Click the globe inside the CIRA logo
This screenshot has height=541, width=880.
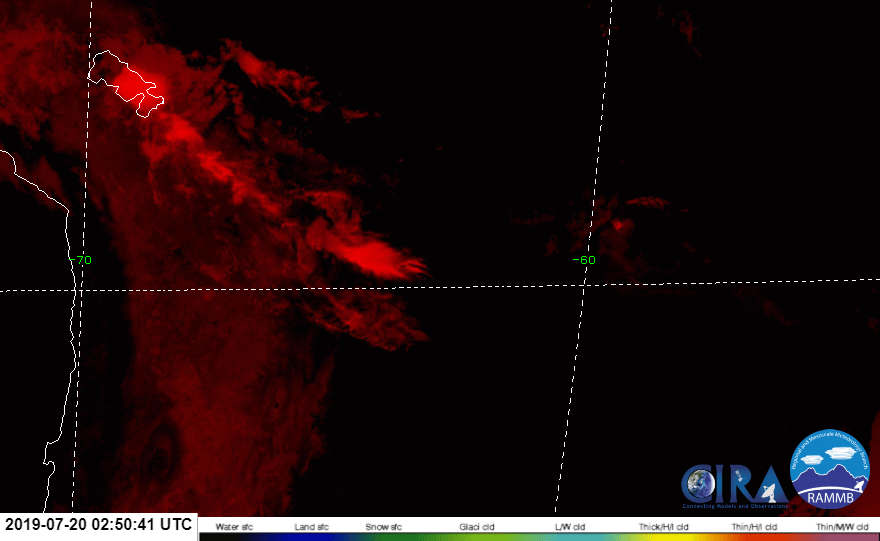tap(698, 485)
